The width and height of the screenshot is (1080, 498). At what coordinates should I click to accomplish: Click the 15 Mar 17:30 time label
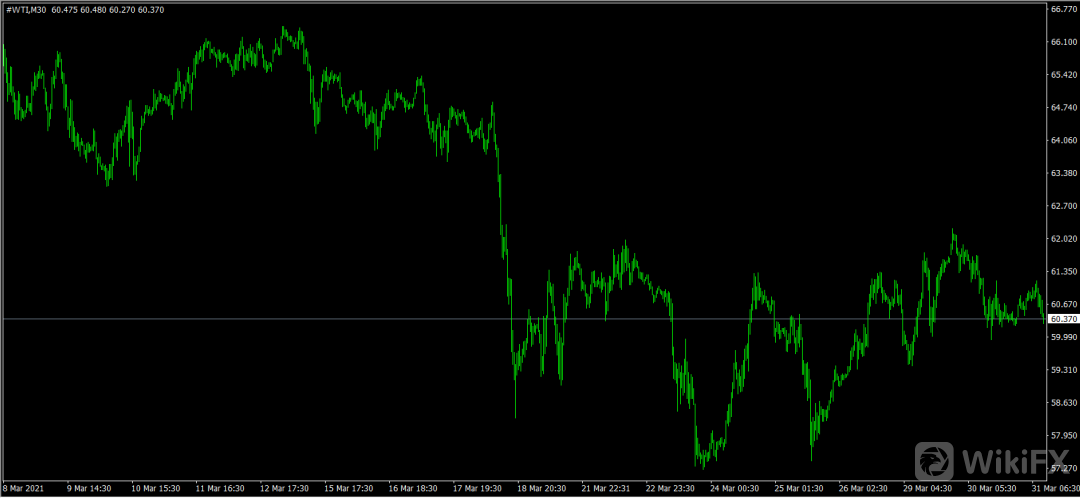tap(350, 489)
